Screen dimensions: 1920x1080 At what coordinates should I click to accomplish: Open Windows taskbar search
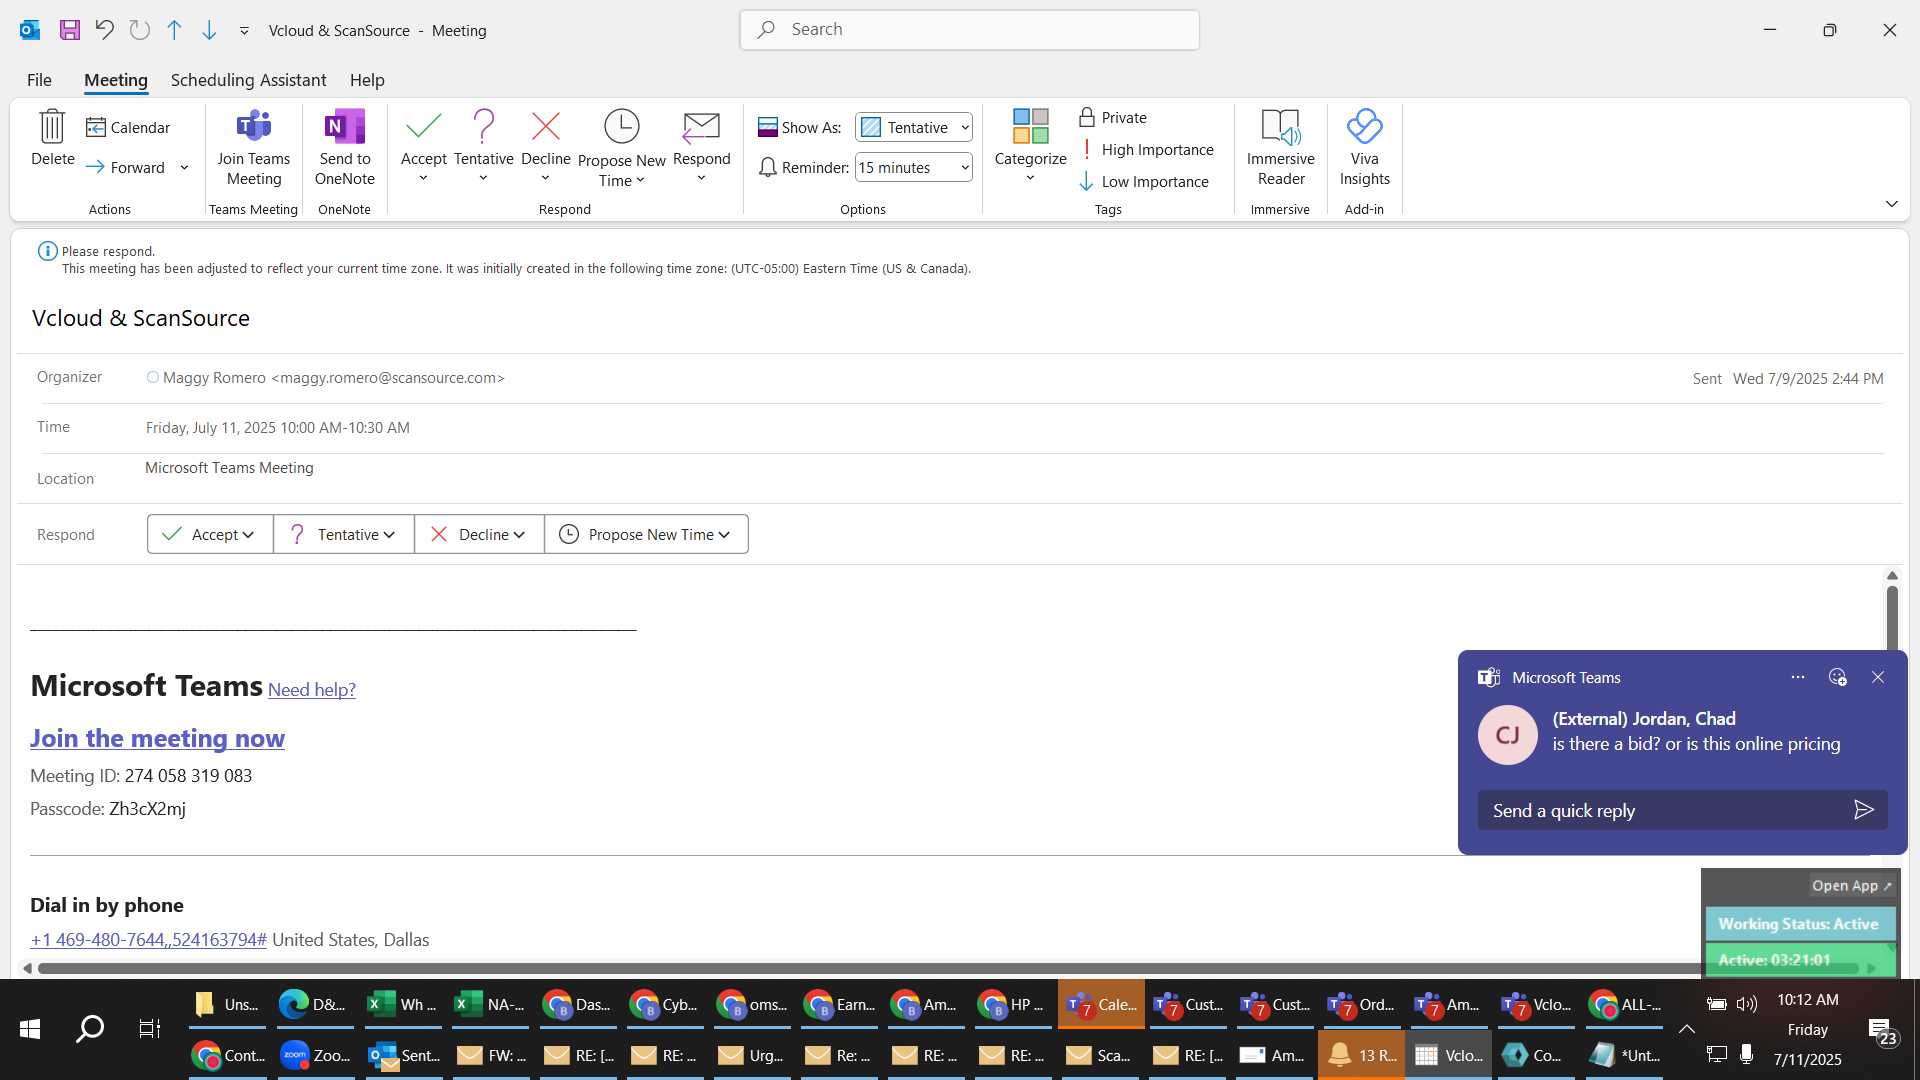(x=90, y=1029)
